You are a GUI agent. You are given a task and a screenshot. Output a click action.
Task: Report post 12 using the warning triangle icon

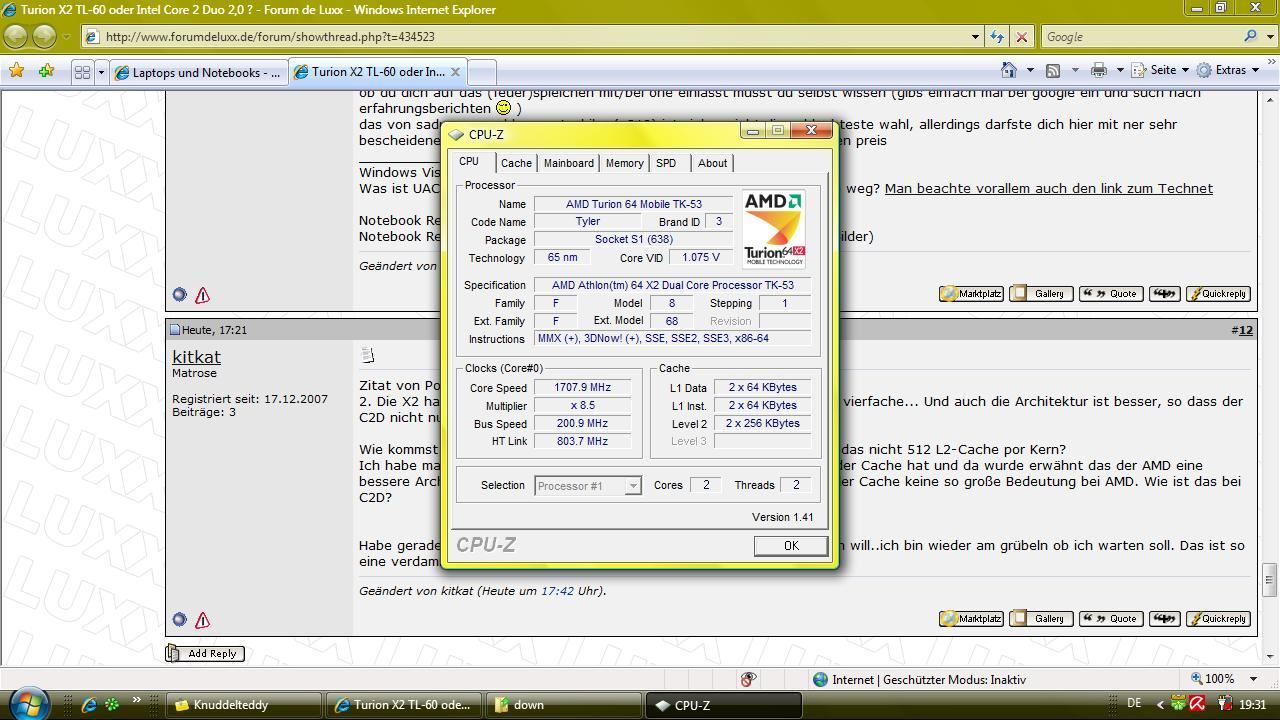click(x=202, y=620)
